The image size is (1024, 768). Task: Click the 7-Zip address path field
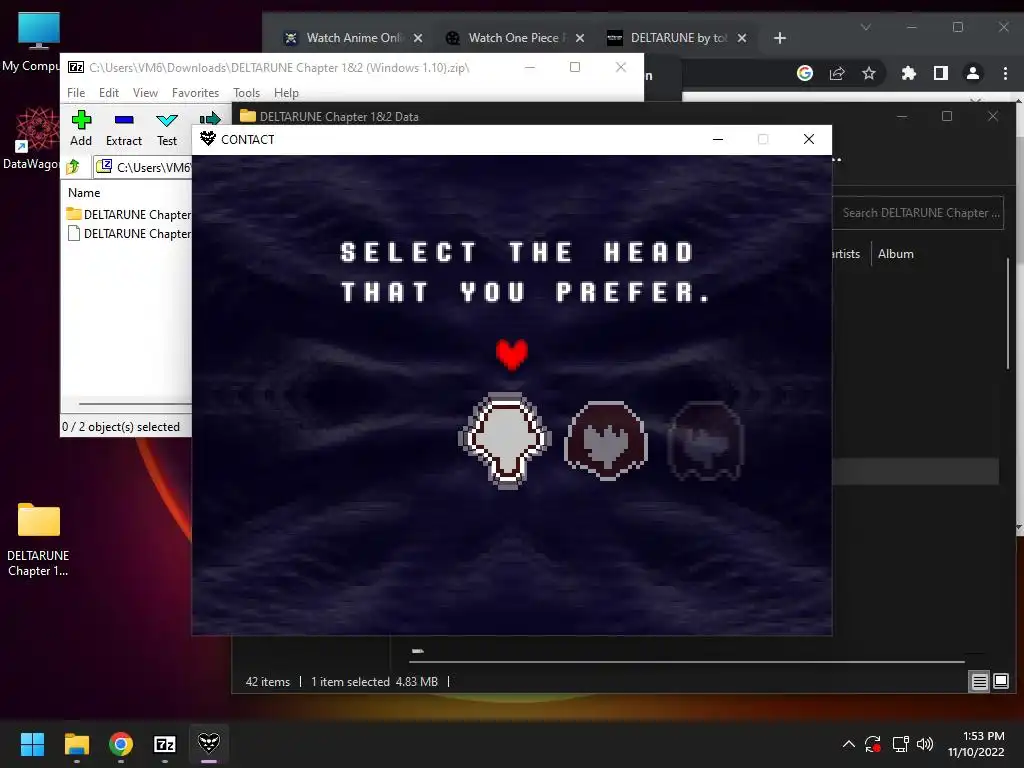tap(144, 167)
